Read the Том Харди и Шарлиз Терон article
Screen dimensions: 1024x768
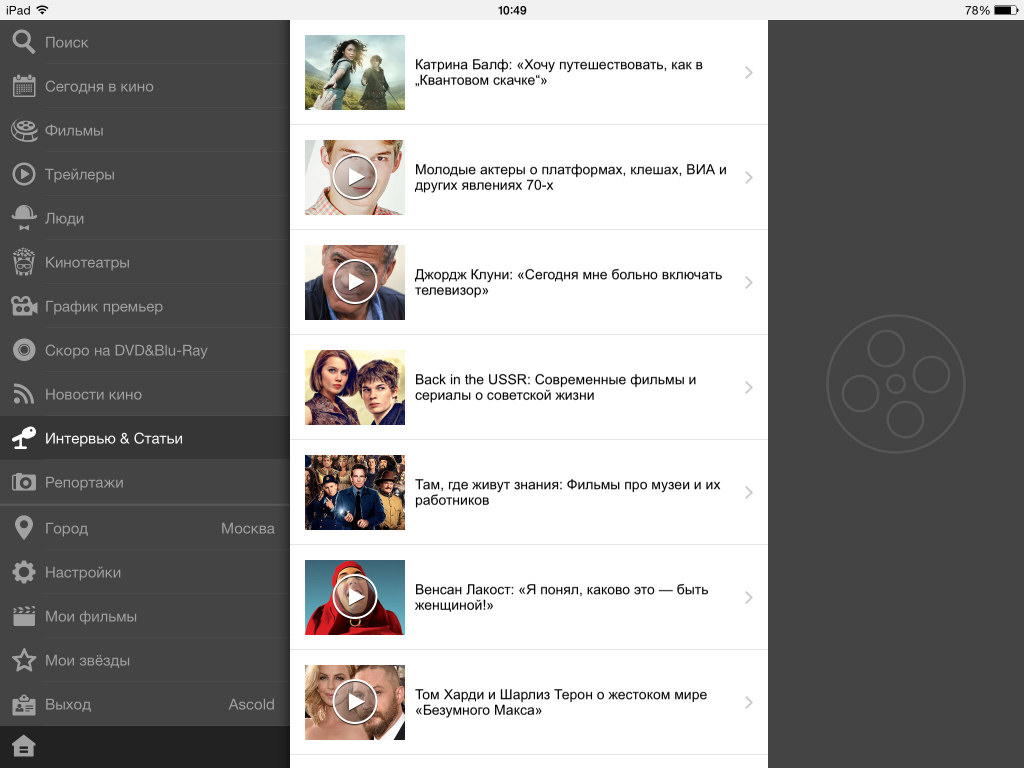point(560,702)
